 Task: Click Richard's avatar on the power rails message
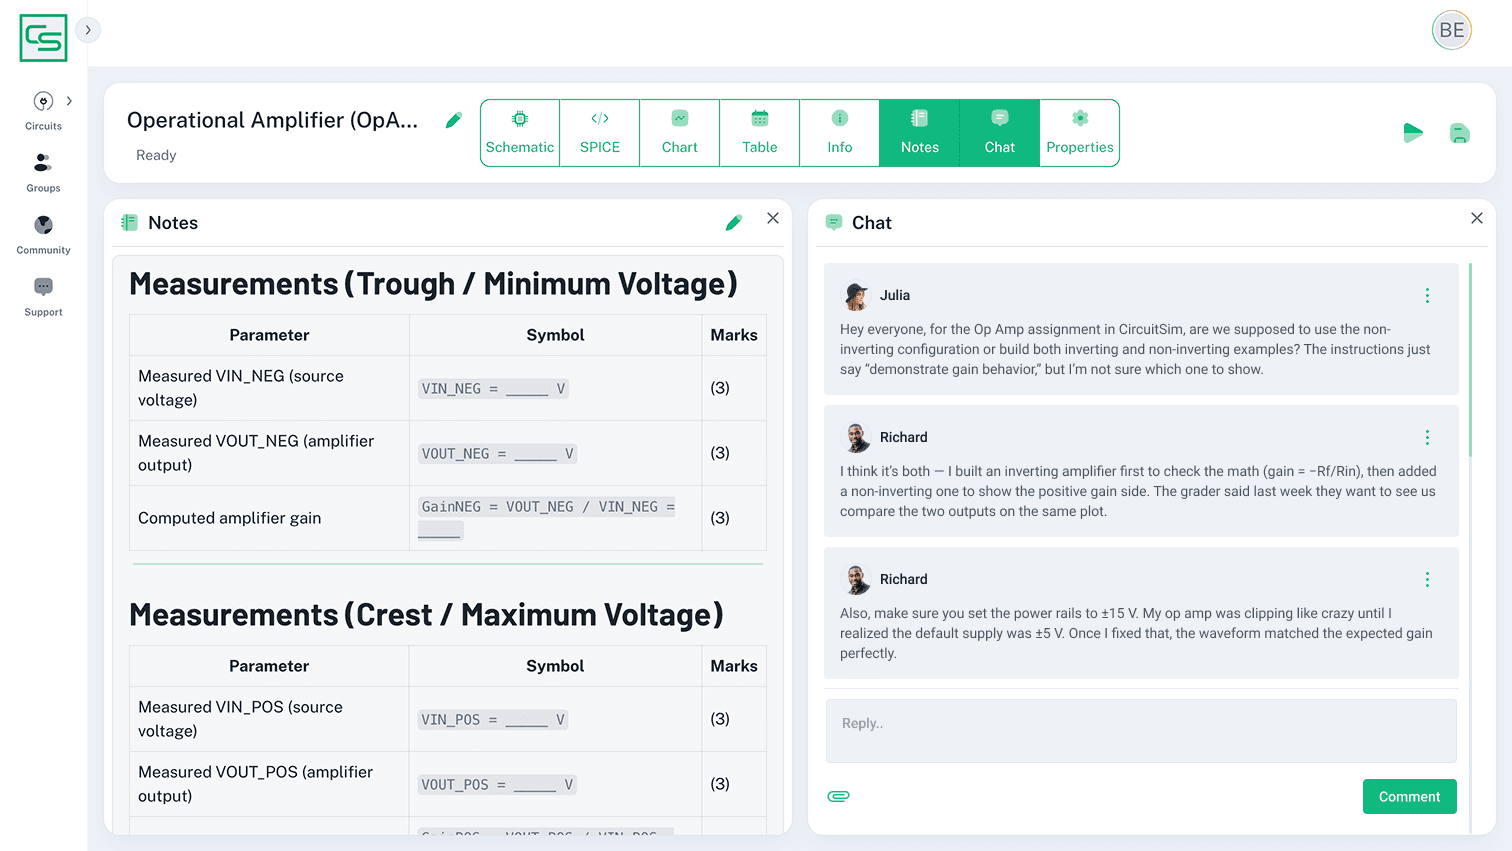click(x=856, y=579)
